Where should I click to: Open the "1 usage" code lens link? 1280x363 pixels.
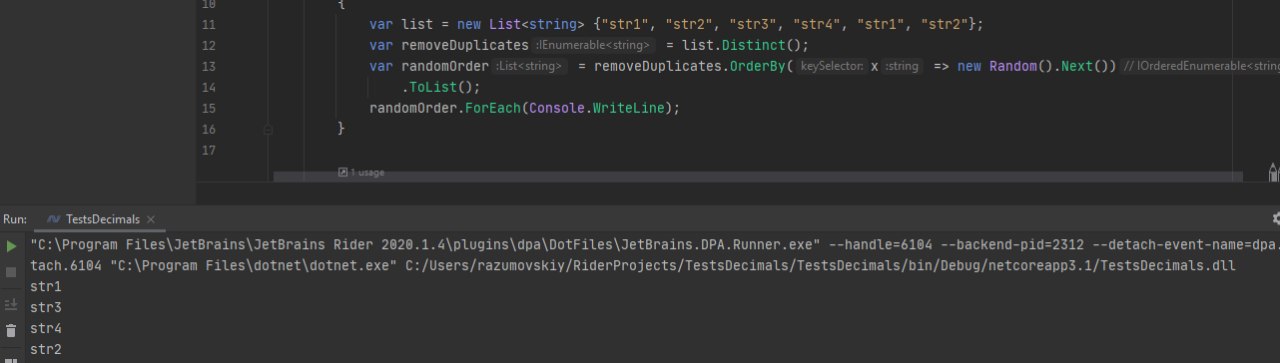pyautogui.click(x=361, y=173)
